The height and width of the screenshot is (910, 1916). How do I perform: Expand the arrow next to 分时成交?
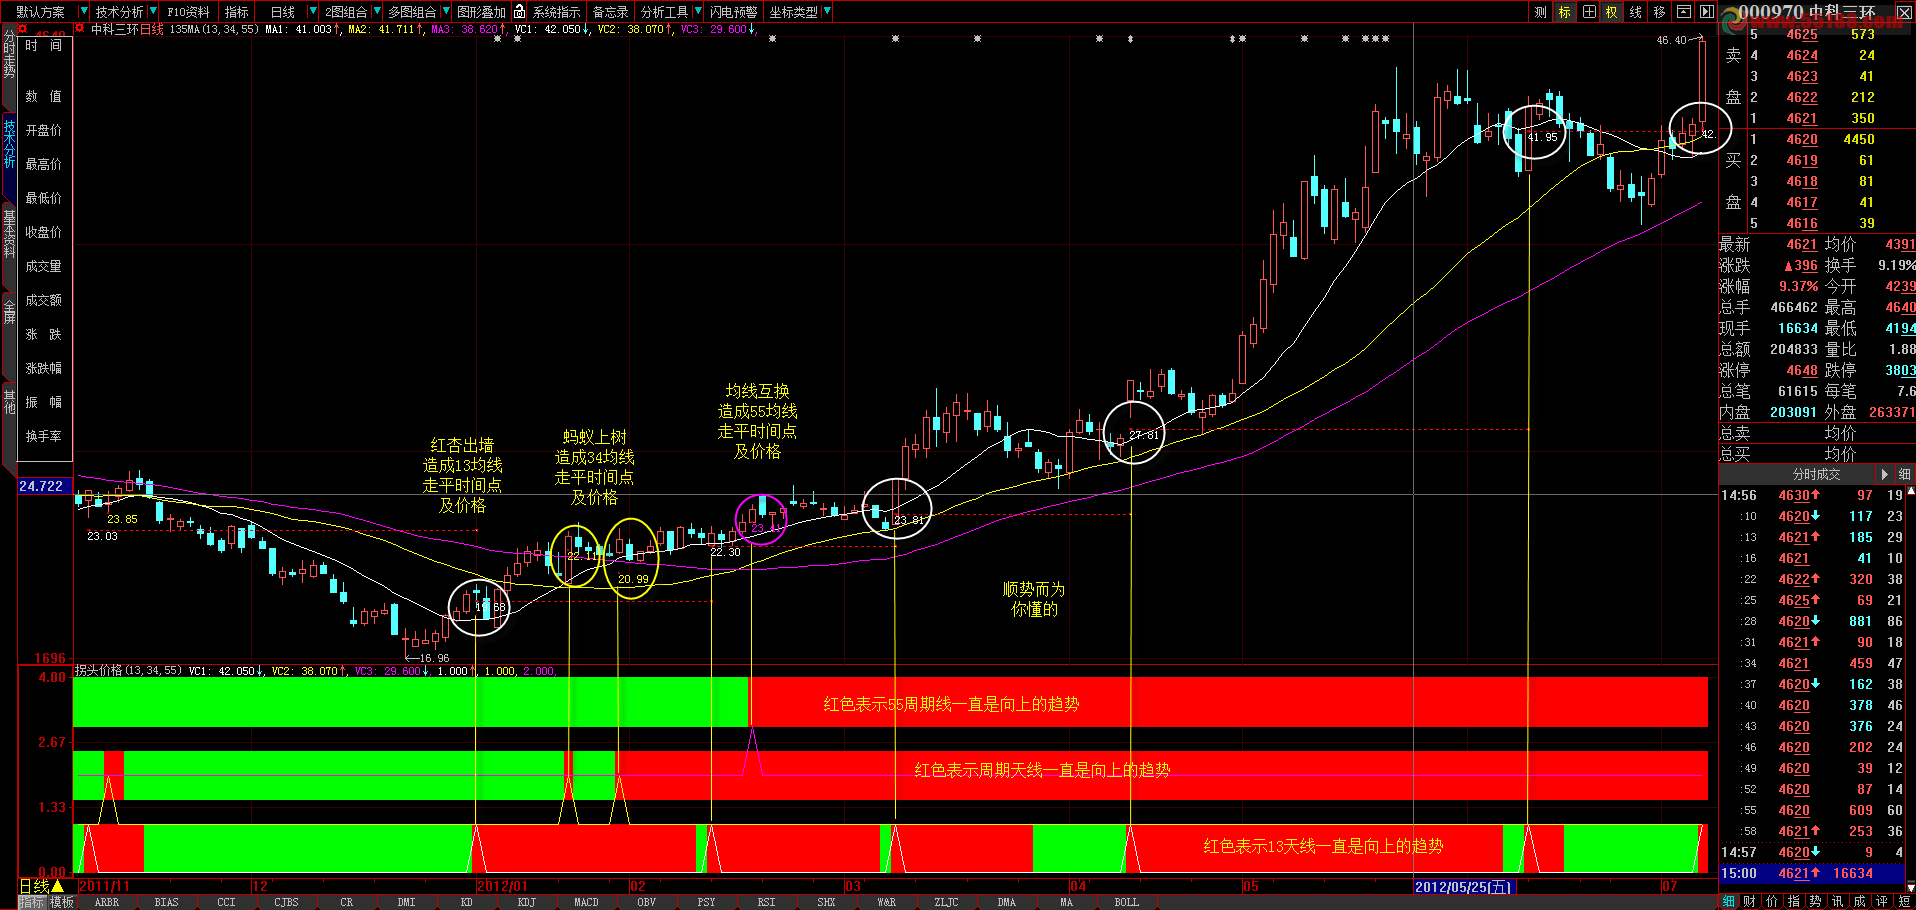pyautogui.click(x=1885, y=474)
